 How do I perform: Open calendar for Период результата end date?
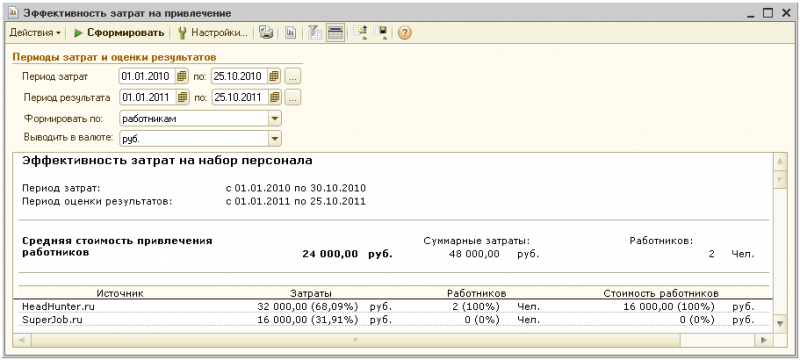[274, 97]
